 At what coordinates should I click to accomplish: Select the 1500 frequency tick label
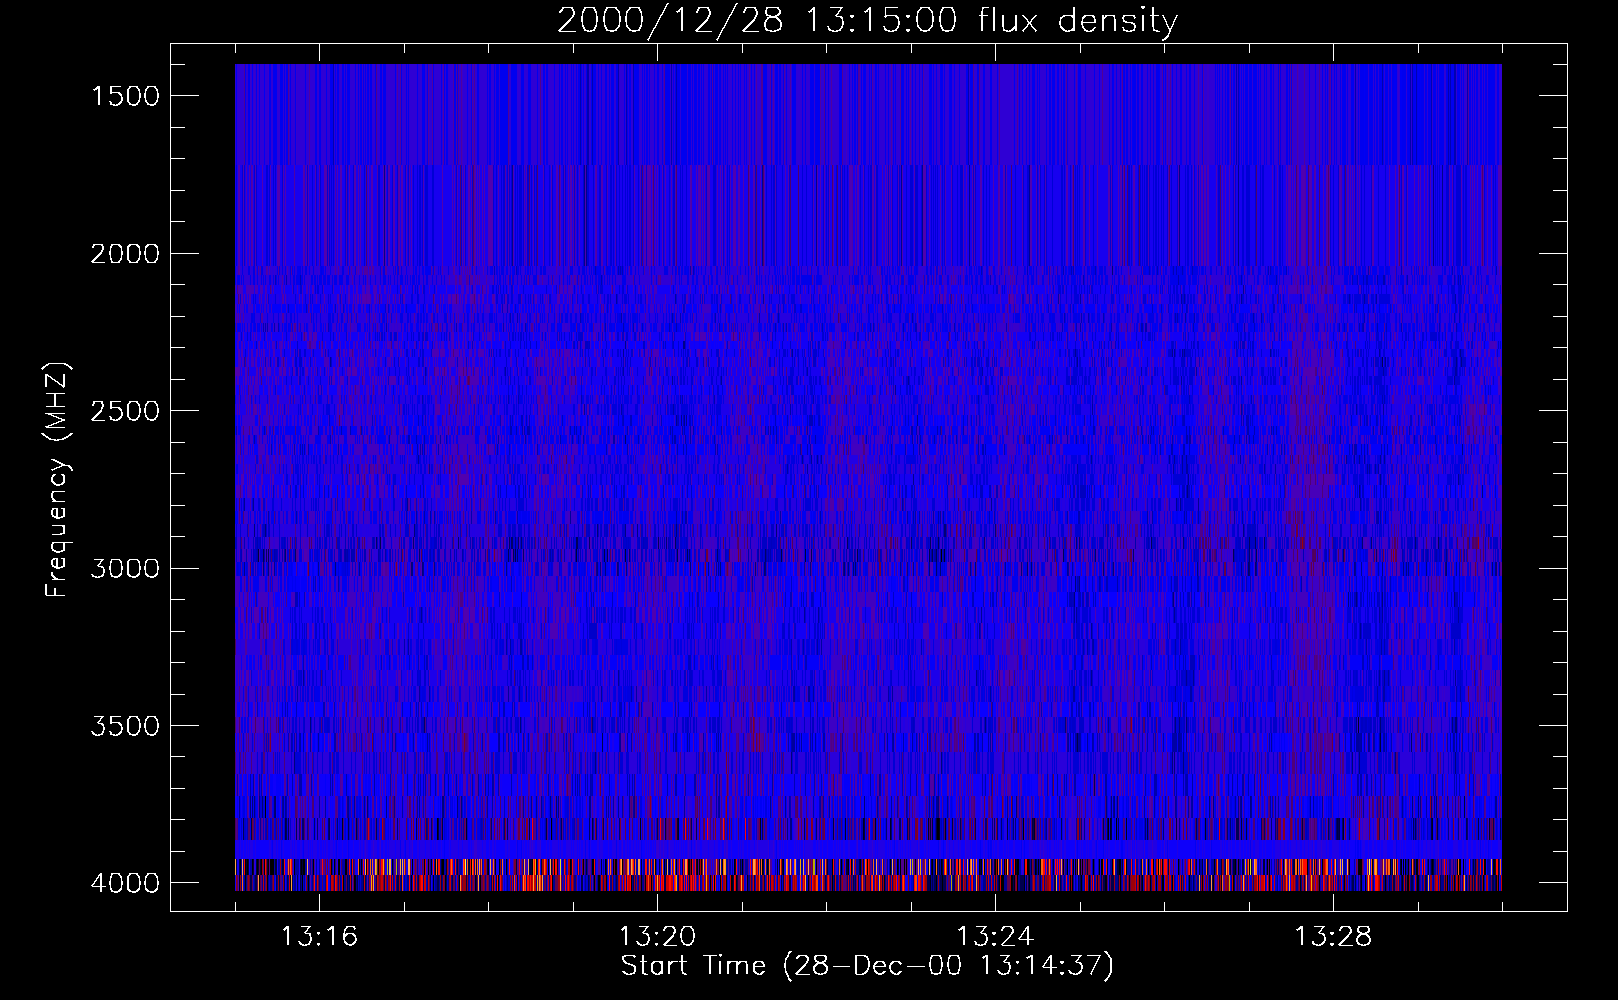(x=125, y=96)
